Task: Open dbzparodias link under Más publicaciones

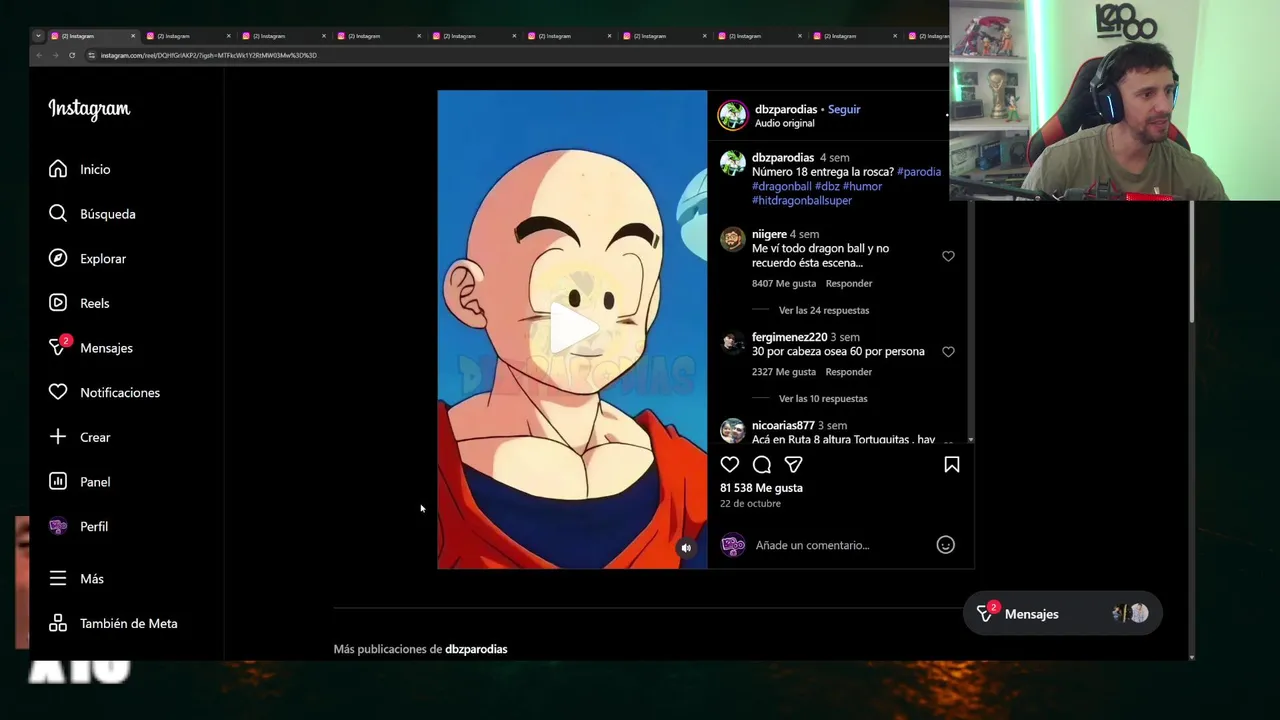Action: pos(476,649)
